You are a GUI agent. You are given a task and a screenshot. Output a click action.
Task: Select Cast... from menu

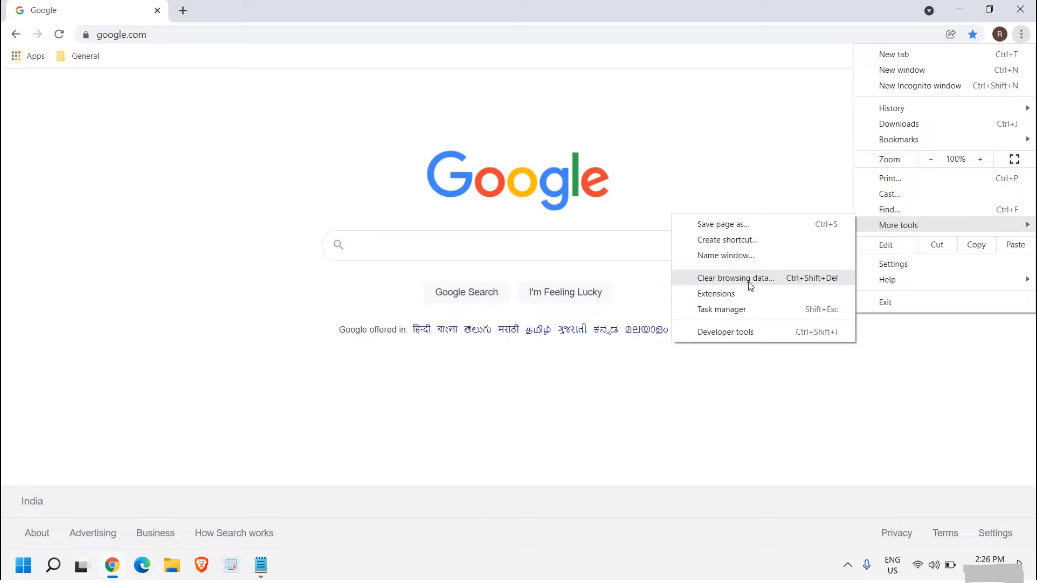[x=946, y=194]
